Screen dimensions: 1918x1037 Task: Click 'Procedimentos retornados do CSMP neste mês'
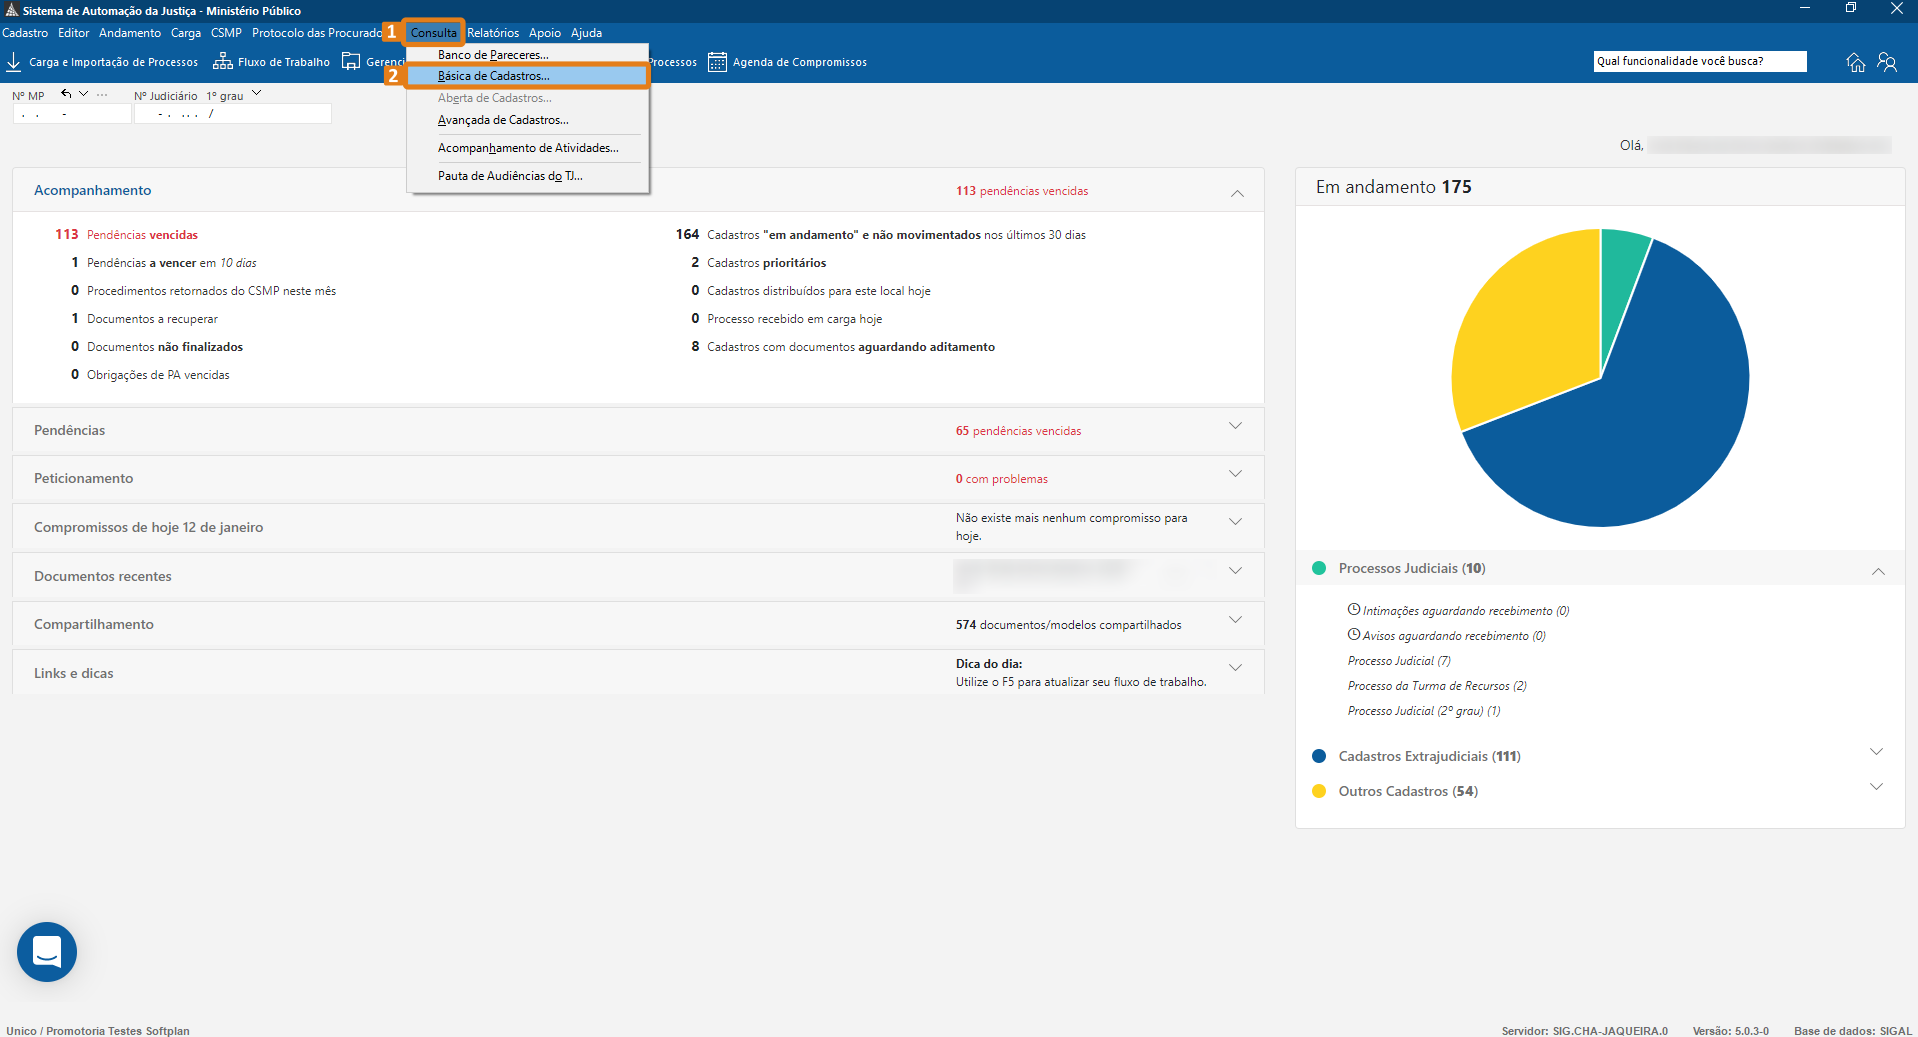click(x=203, y=291)
